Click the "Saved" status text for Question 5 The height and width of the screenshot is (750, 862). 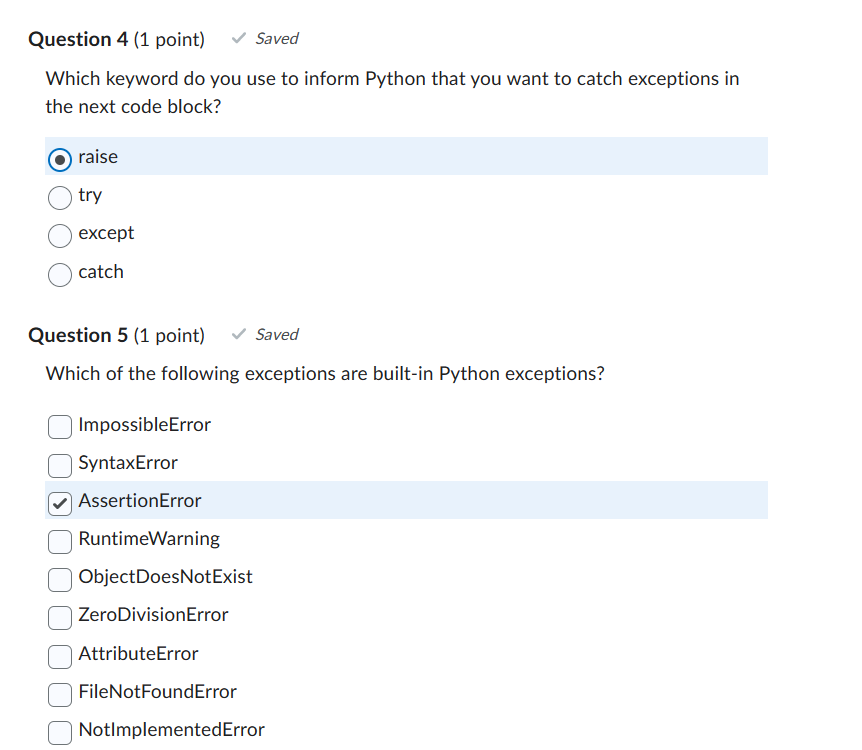coord(277,334)
